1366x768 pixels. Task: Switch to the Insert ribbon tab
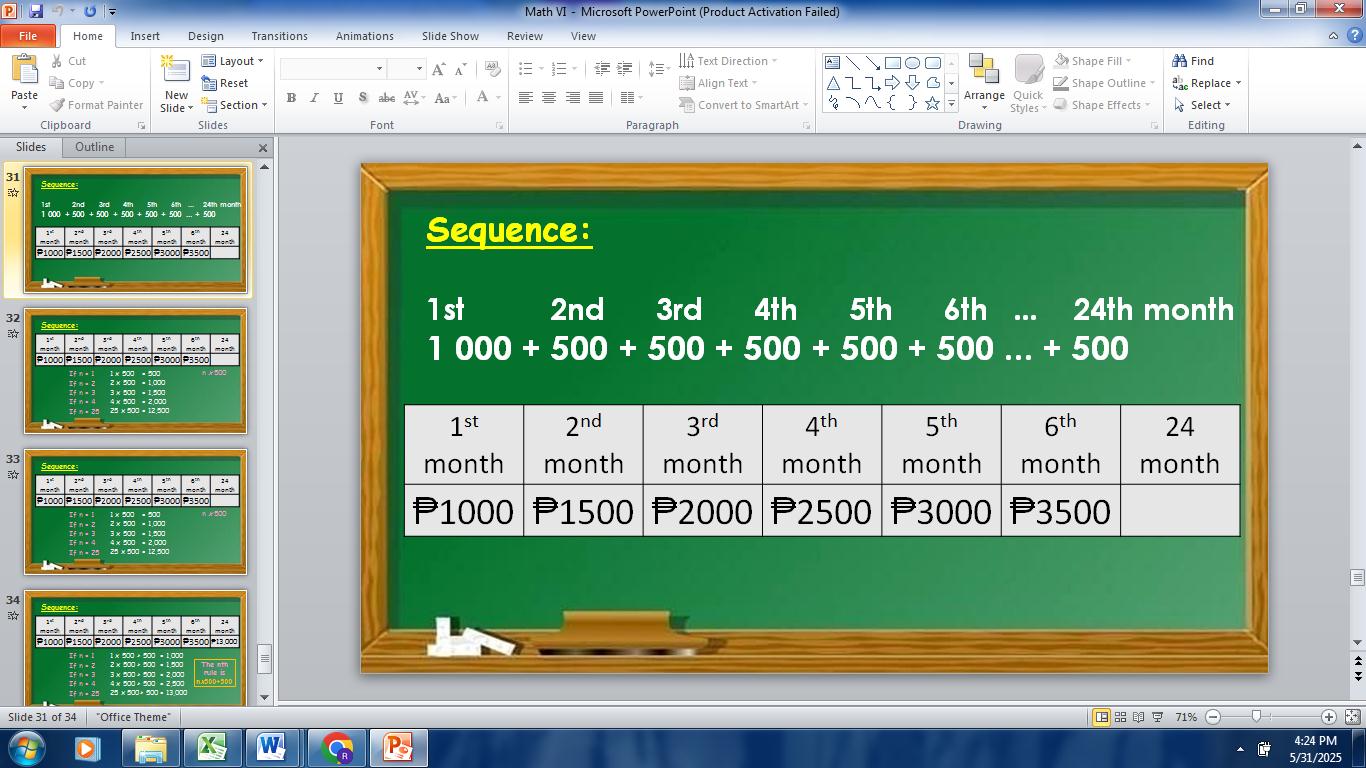pos(145,36)
